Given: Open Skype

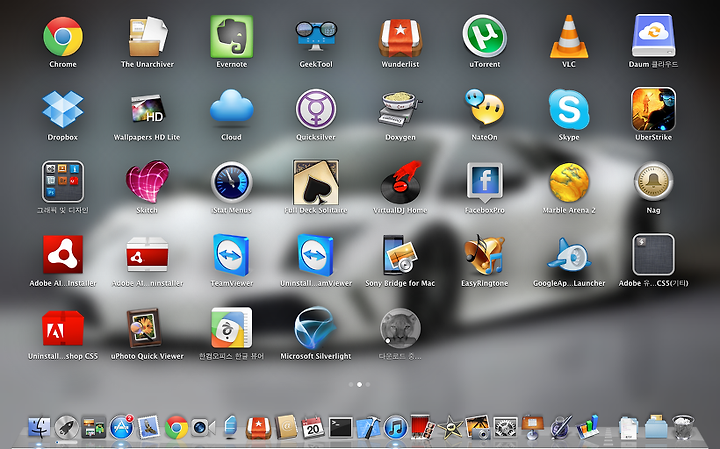Looking at the screenshot, I should [x=569, y=109].
